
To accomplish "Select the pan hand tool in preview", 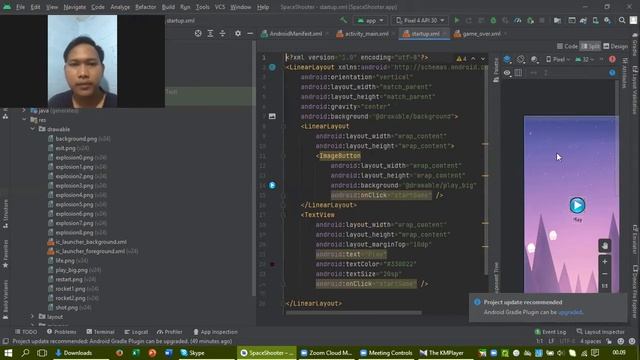I will (x=604, y=246).
